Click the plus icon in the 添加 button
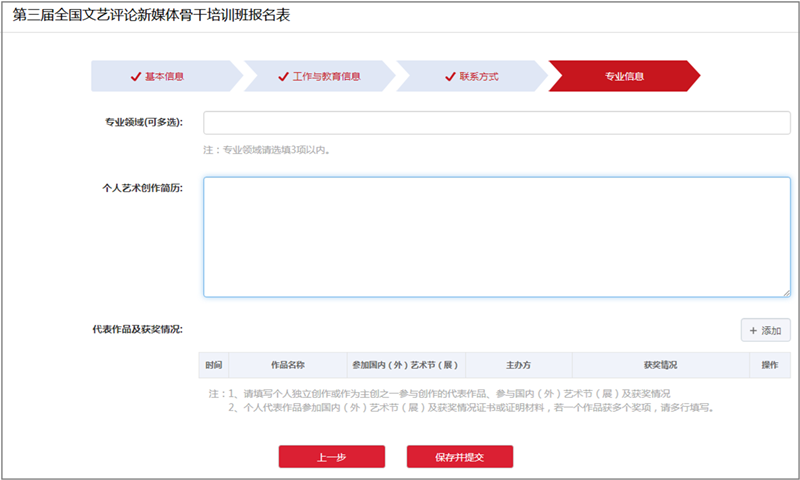800x480 pixels. pyautogui.click(x=753, y=330)
